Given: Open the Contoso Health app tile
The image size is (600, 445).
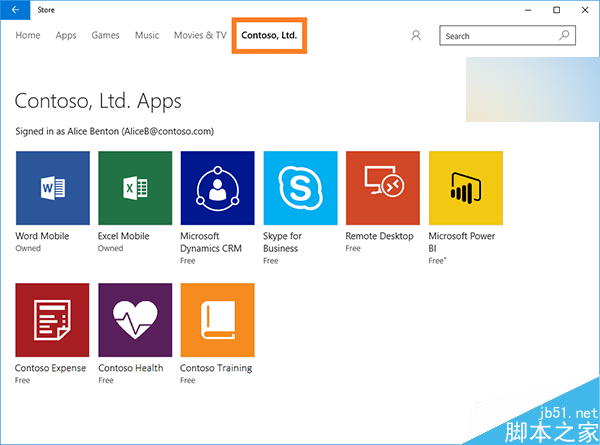Looking at the screenshot, I should 135,320.
